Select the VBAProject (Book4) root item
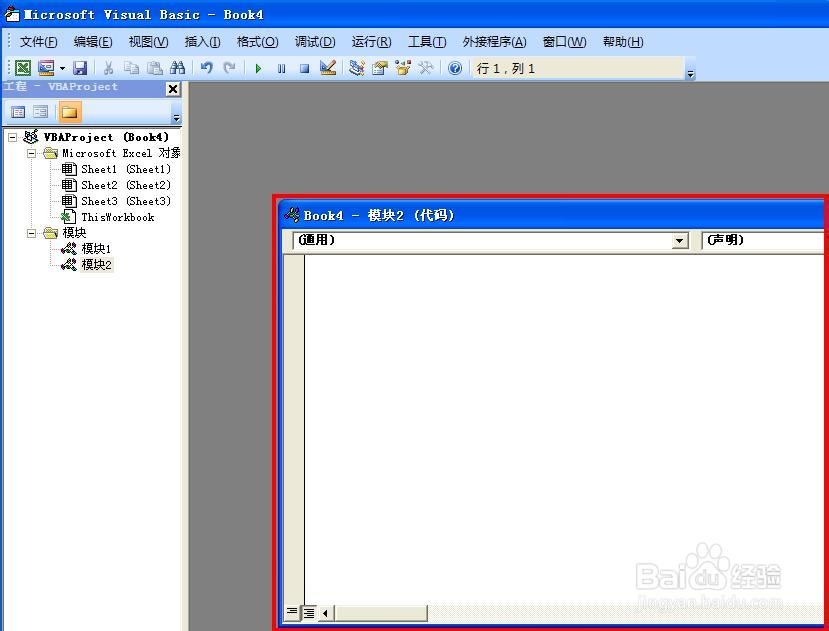This screenshot has height=631, width=829. [x=106, y=138]
